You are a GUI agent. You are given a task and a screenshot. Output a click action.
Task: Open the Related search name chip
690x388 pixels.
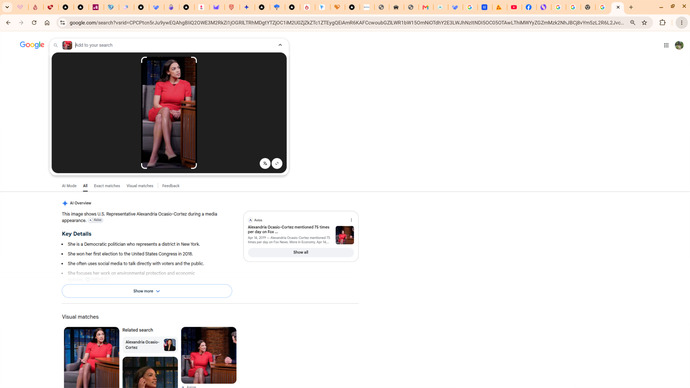(150, 344)
